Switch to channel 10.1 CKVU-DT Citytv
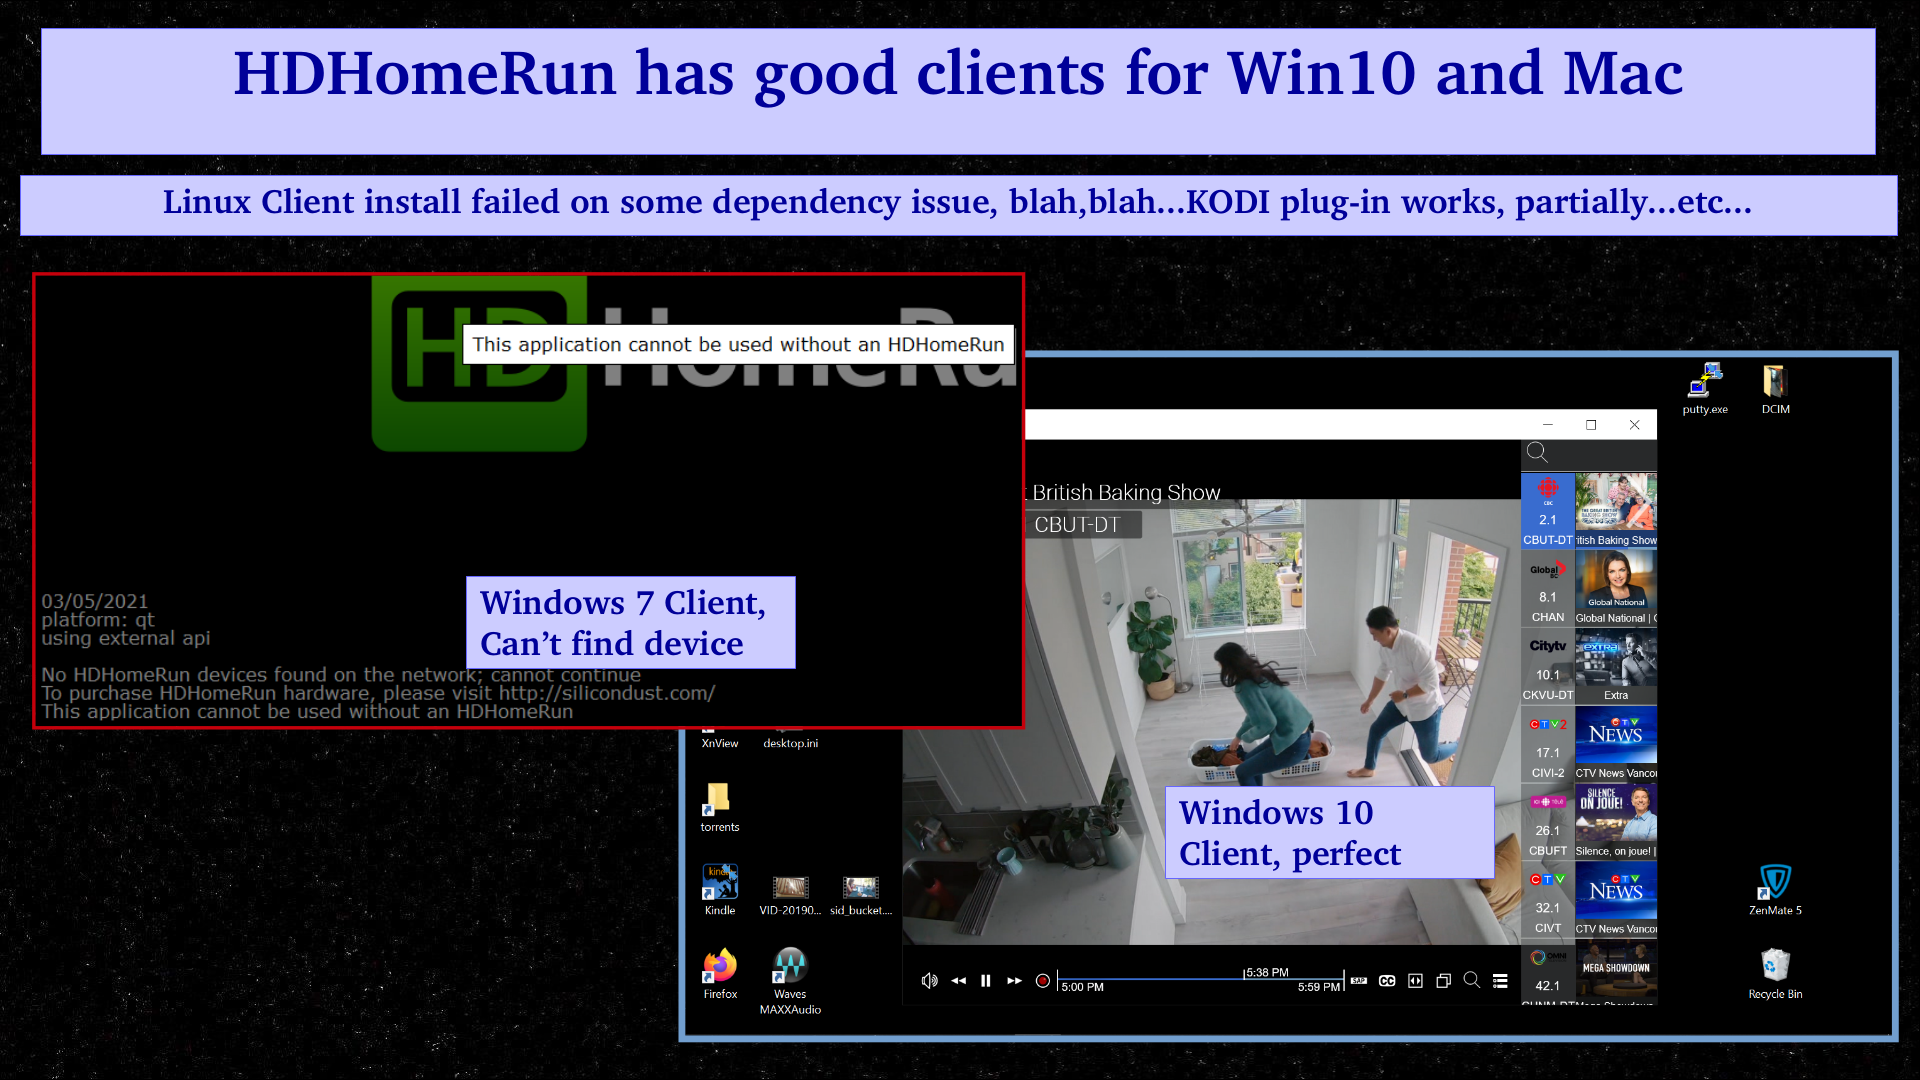Screen dimensions: 1920x1080 [1589, 667]
